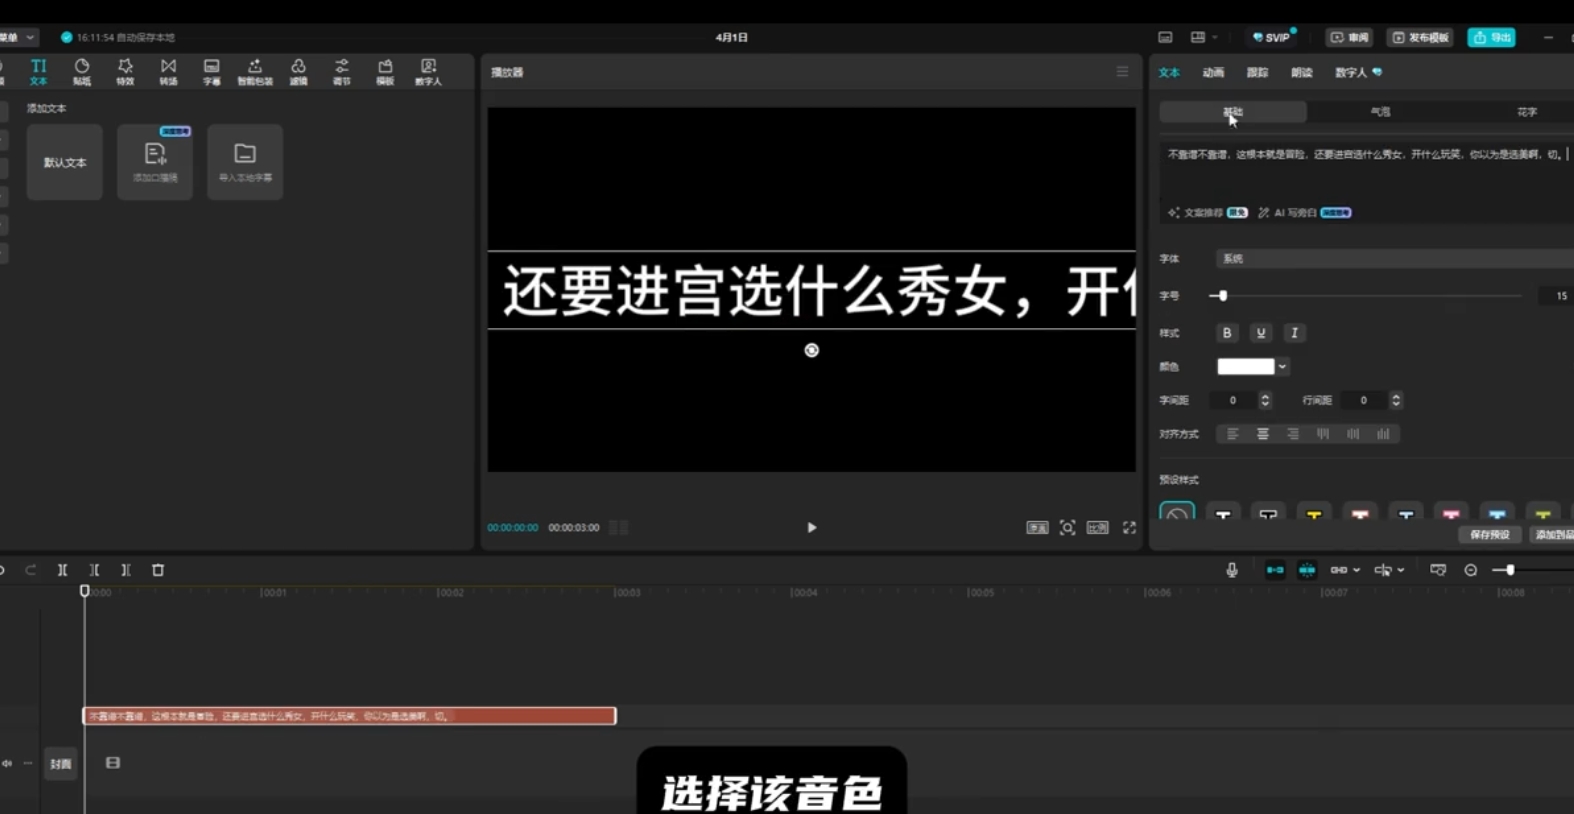Click the 字号 font size slider handle
Image resolution: width=1574 pixels, height=814 pixels.
1222,296
